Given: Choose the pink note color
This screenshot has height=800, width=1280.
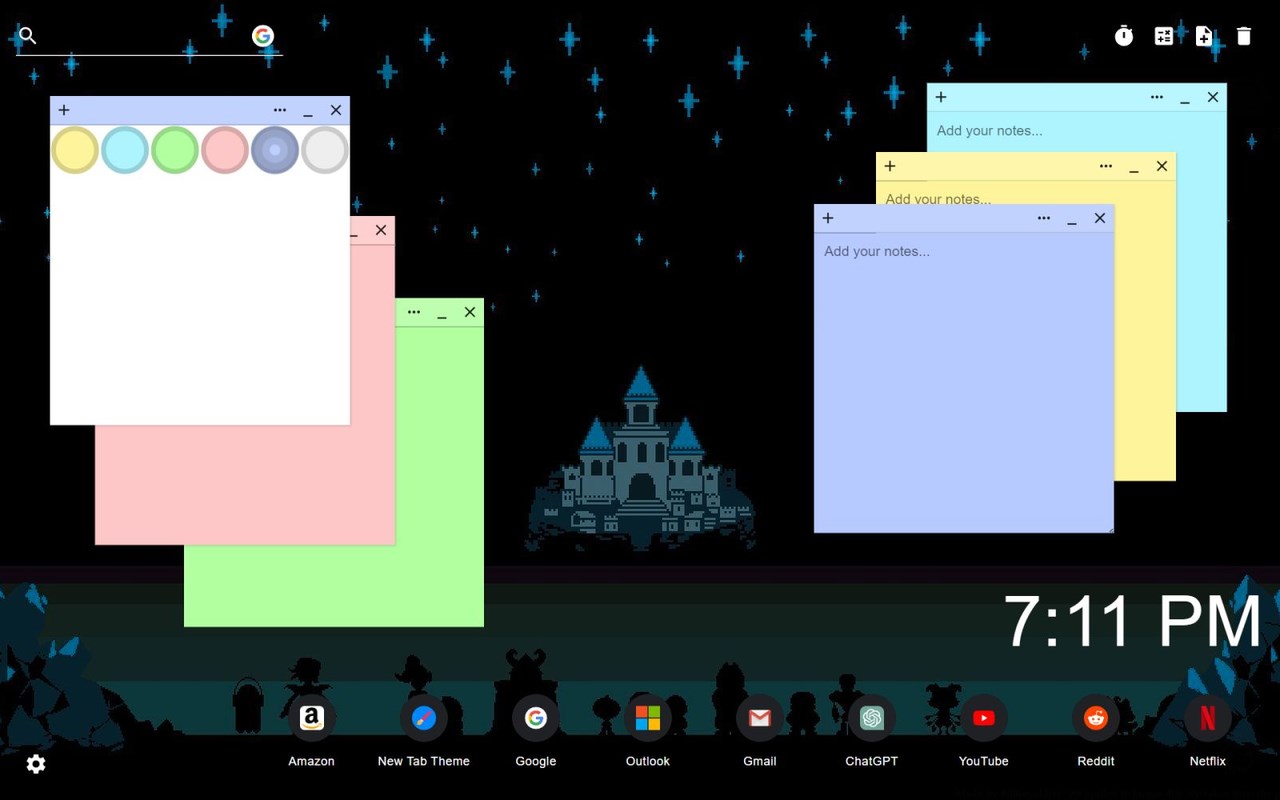Looking at the screenshot, I should 225,150.
